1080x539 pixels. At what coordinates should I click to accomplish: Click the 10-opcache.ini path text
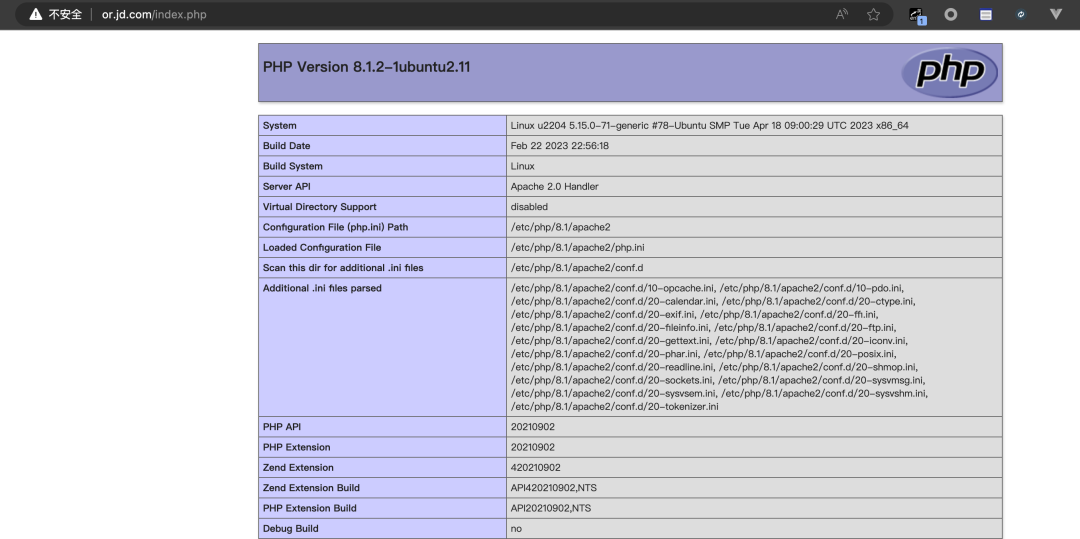(612, 288)
